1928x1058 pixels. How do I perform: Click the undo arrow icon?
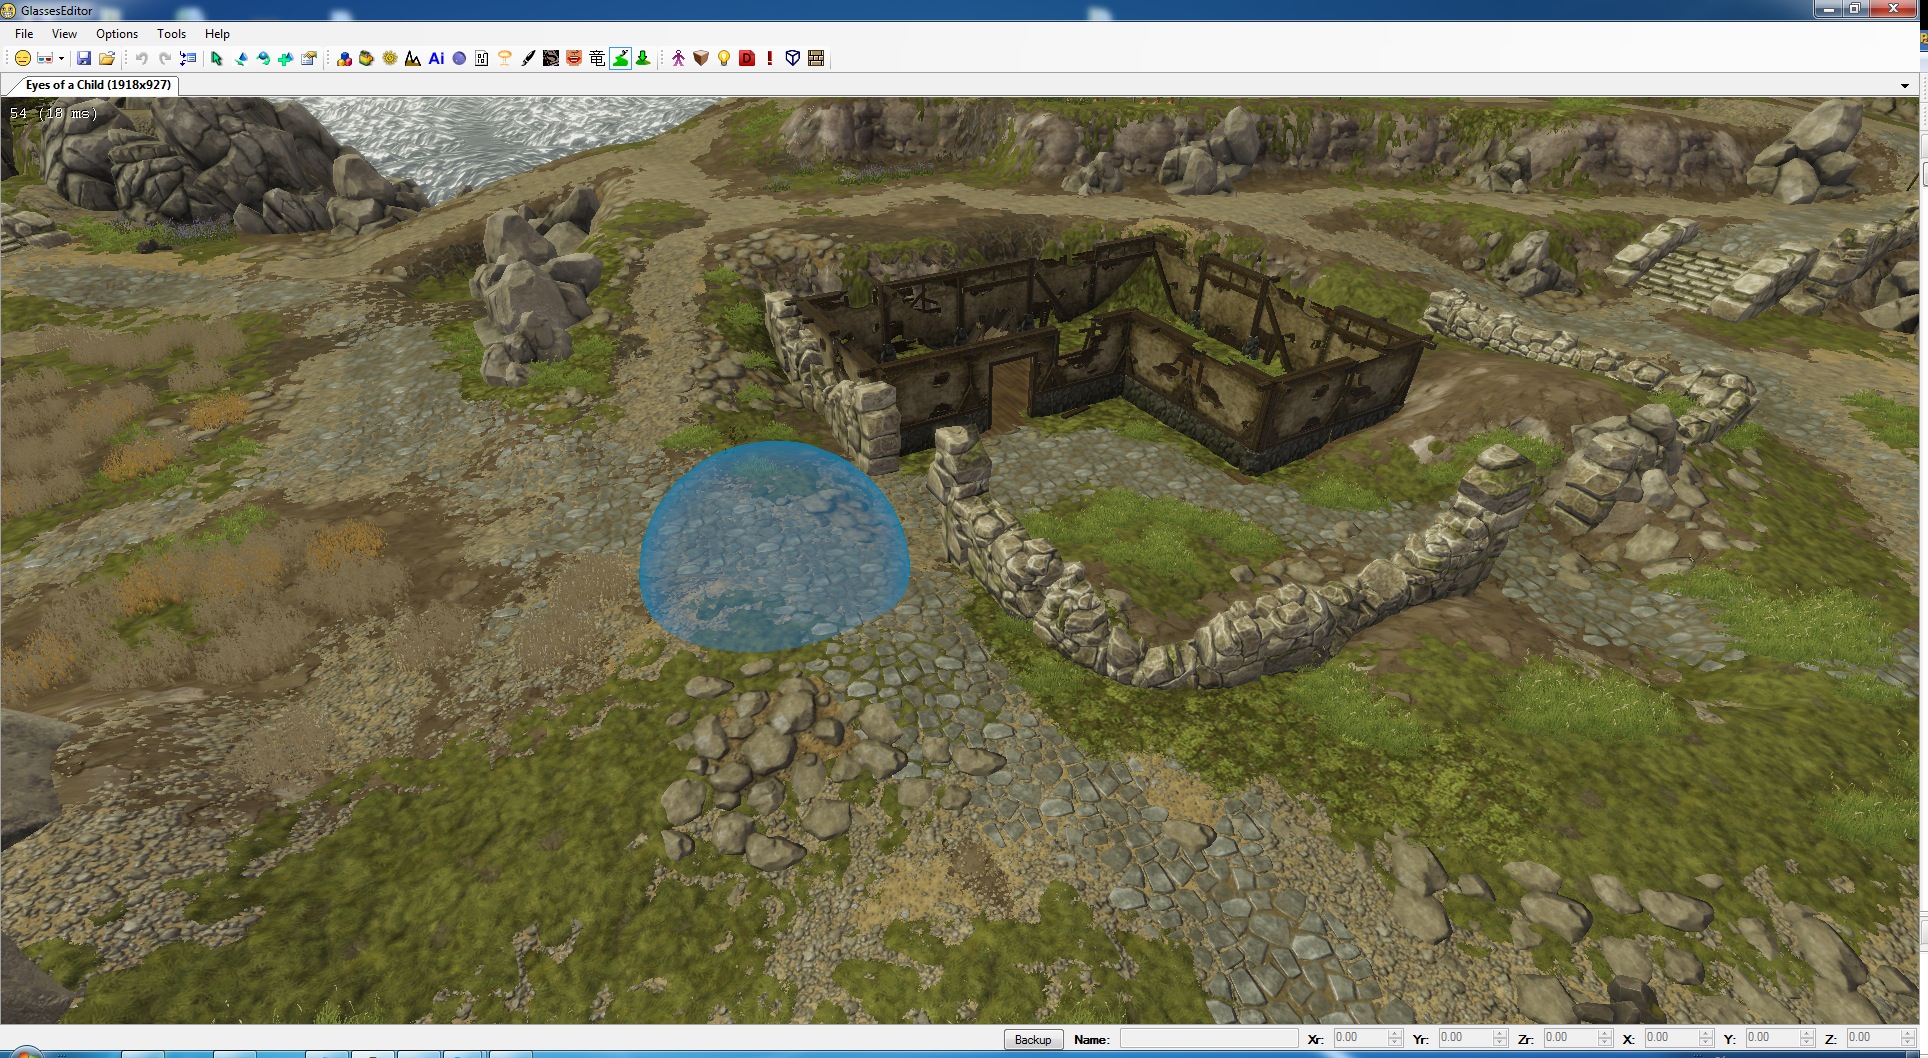(142, 59)
